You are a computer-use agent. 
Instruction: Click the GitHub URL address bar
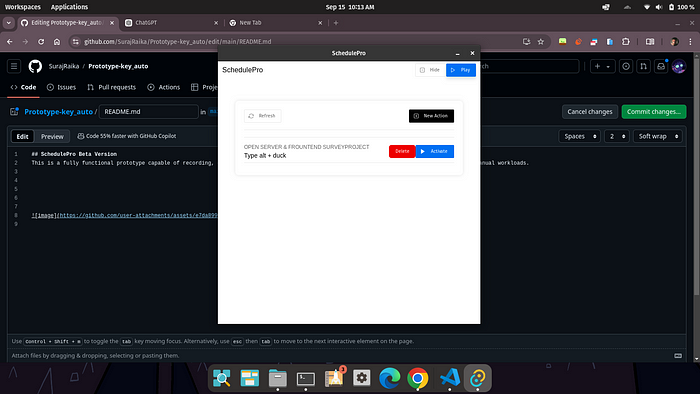(x=177, y=41)
